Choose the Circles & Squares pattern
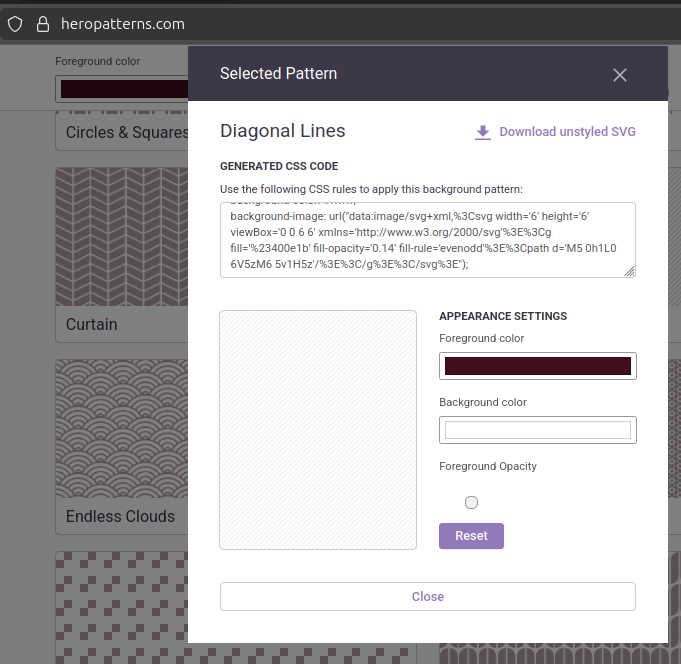The width and height of the screenshot is (681, 664). tap(120, 132)
